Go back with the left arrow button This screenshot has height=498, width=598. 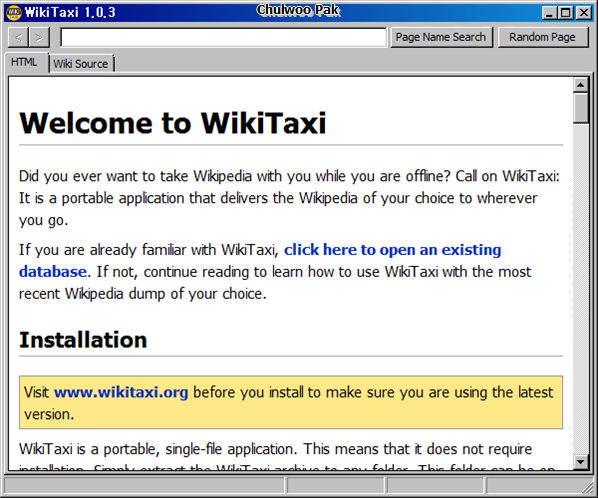click(18, 37)
